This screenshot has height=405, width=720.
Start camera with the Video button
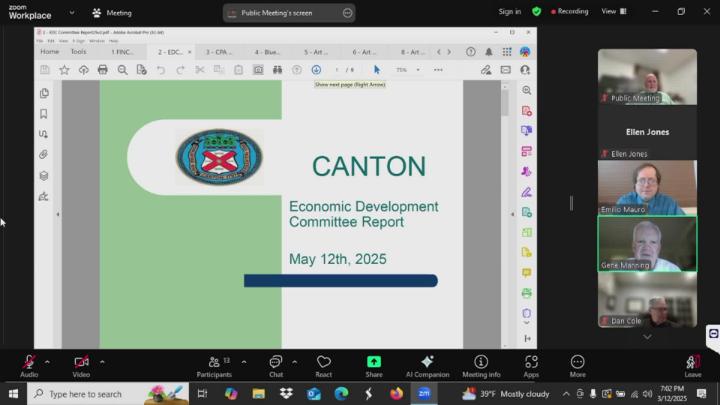[x=81, y=366]
